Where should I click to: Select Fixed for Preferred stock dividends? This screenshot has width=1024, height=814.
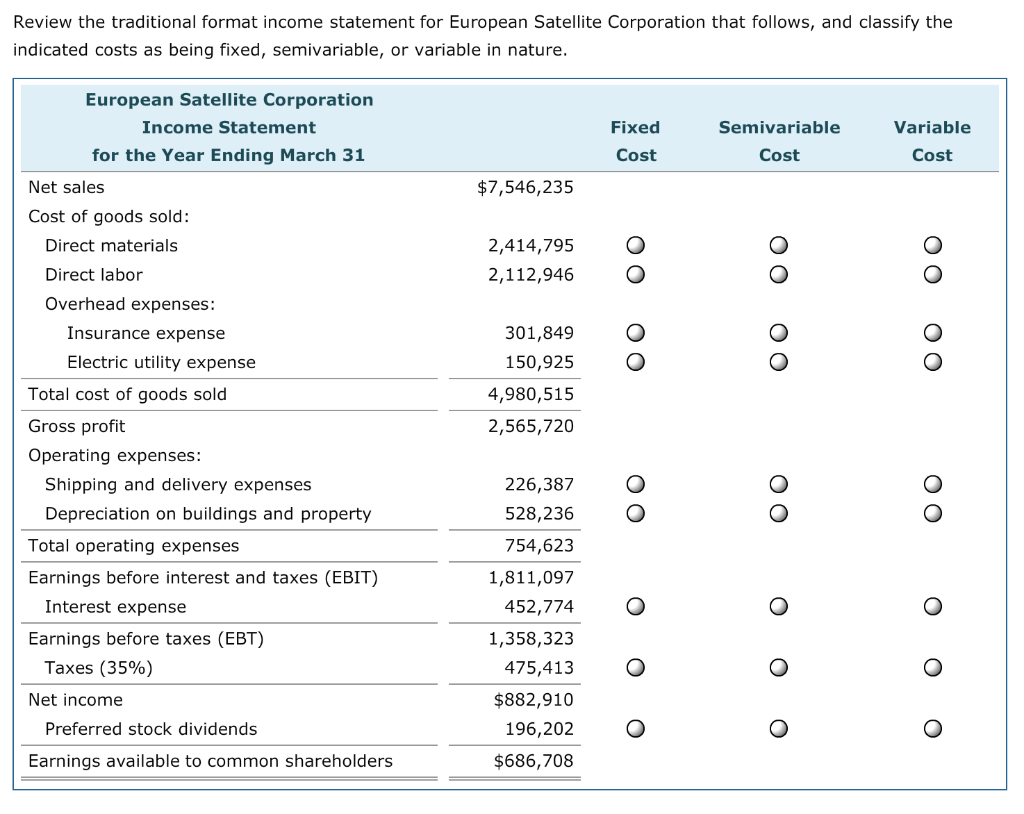coord(636,728)
